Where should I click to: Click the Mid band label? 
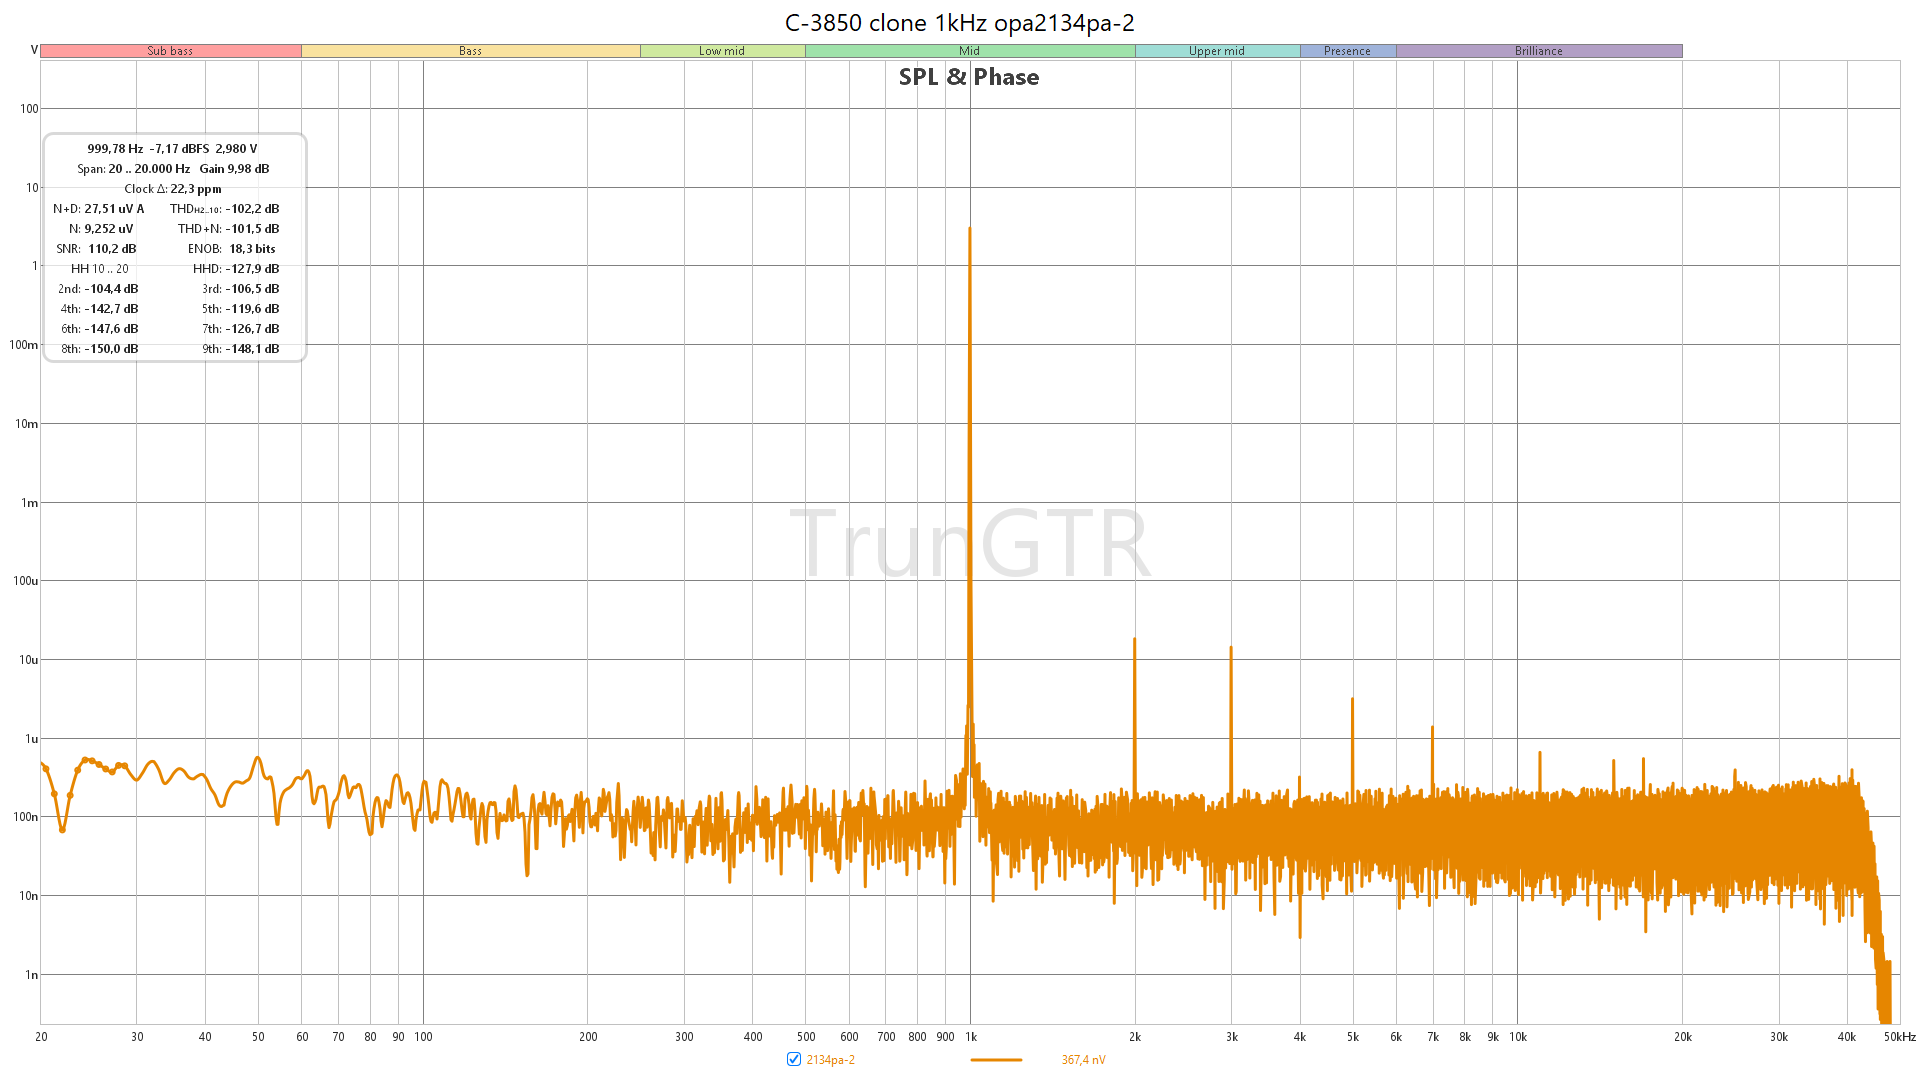(x=969, y=51)
